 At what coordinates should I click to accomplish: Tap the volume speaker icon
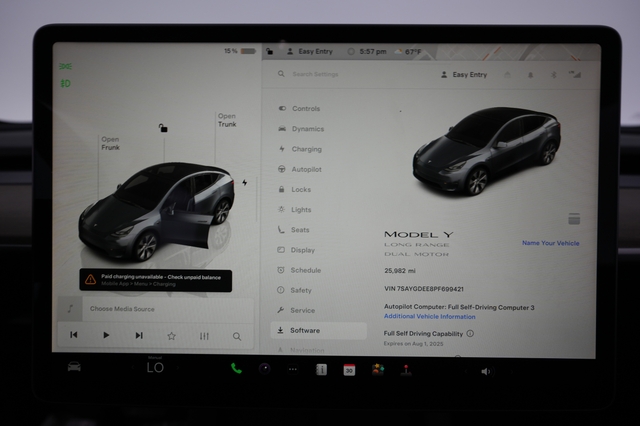pyautogui.click(x=486, y=371)
